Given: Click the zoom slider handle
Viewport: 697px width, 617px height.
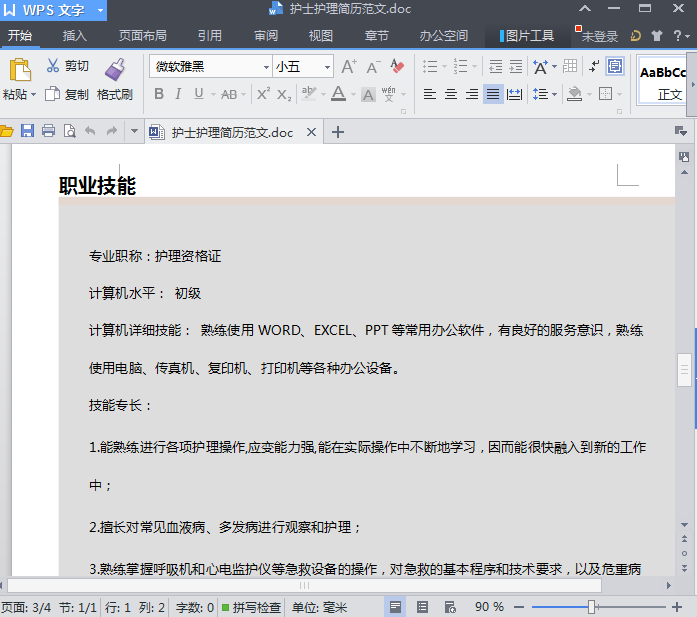Looking at the screenshot, I should tap(591, 607).
